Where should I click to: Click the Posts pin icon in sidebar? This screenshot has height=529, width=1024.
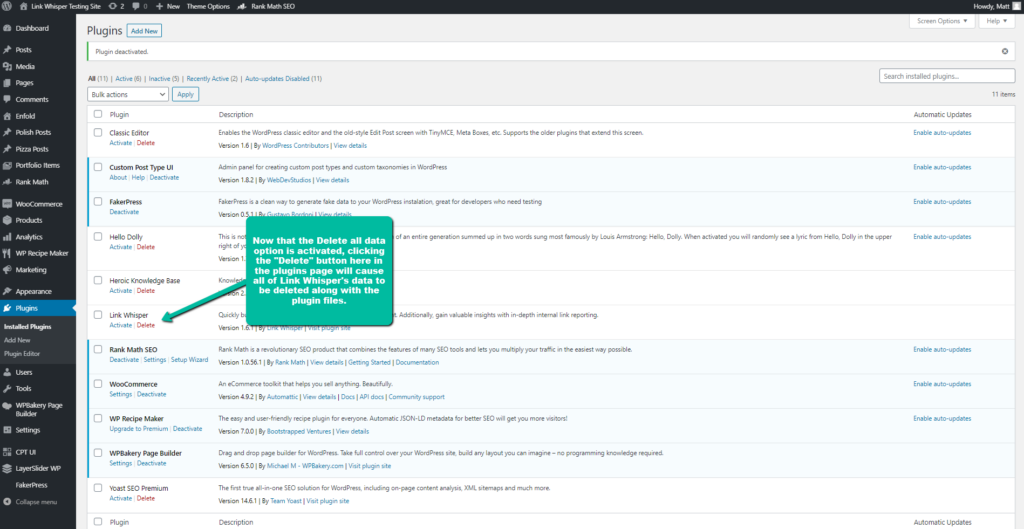click(7, 50)
